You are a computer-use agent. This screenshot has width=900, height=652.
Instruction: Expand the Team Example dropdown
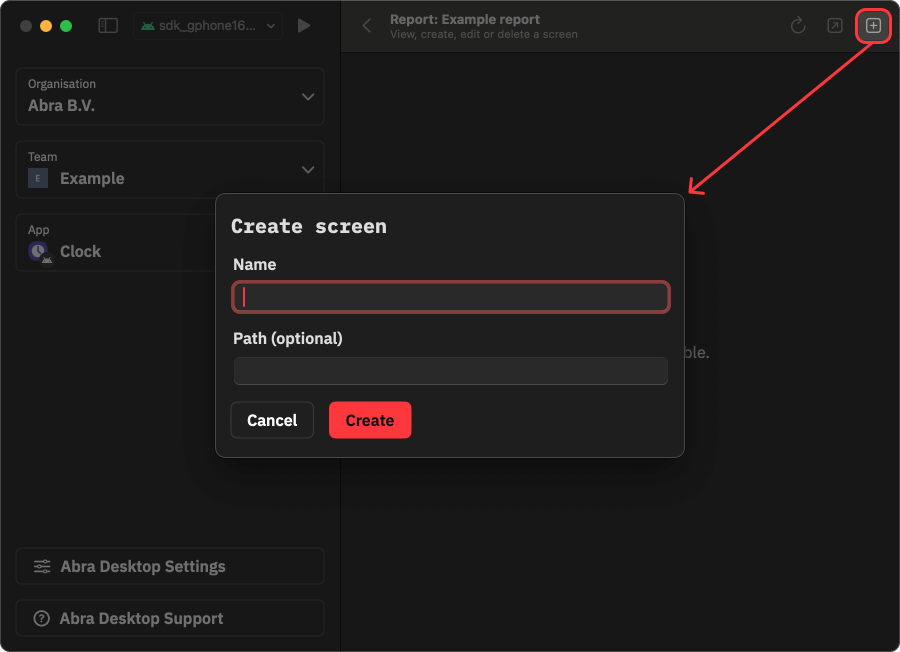[x=170, y=169]
